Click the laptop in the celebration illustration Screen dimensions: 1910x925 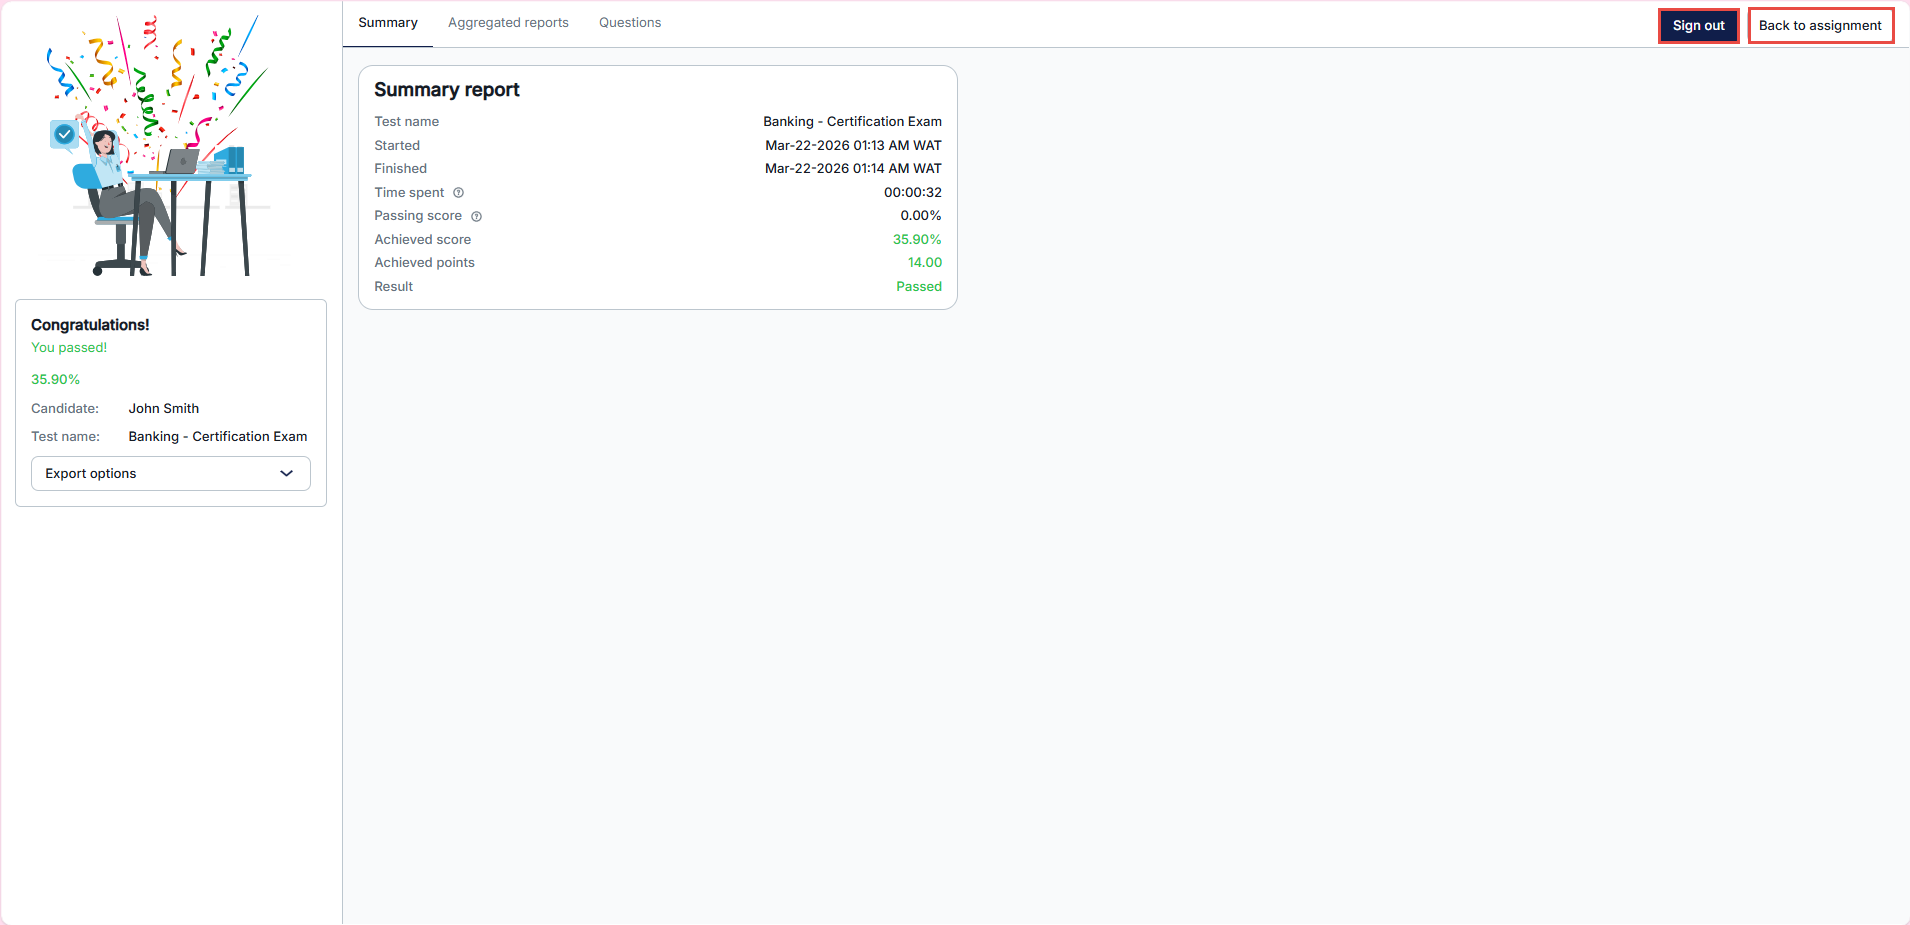point(181,162)
